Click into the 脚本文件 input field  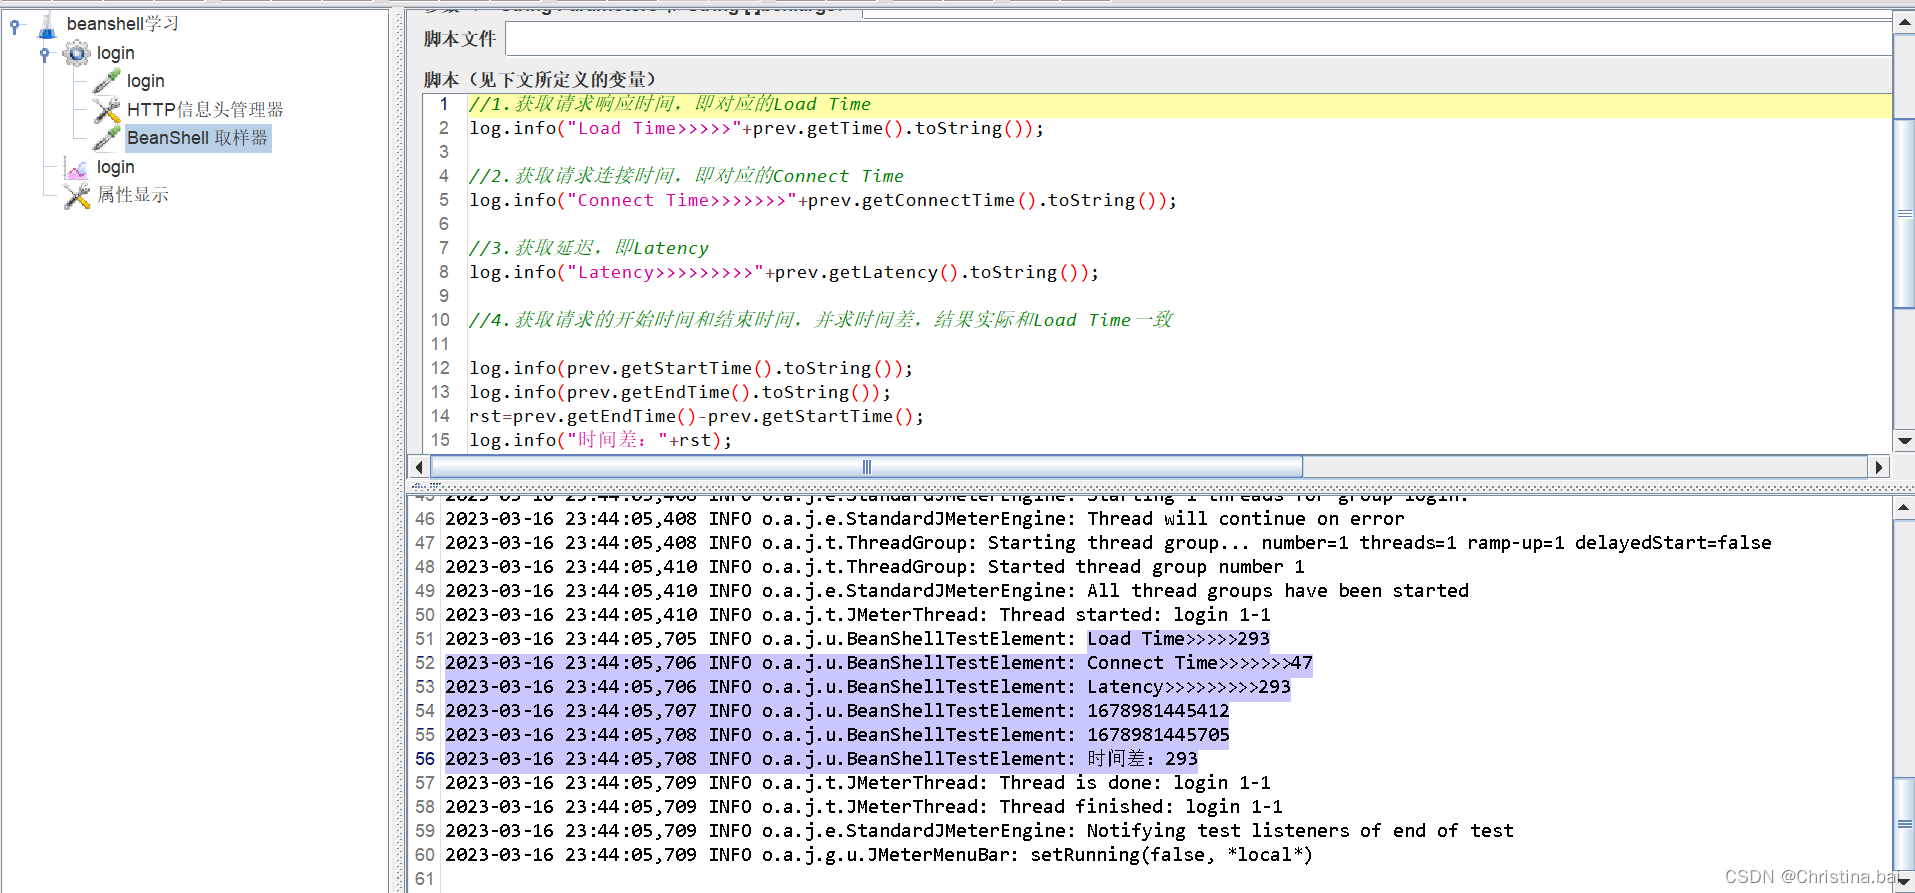click(x=1198, y=39)
